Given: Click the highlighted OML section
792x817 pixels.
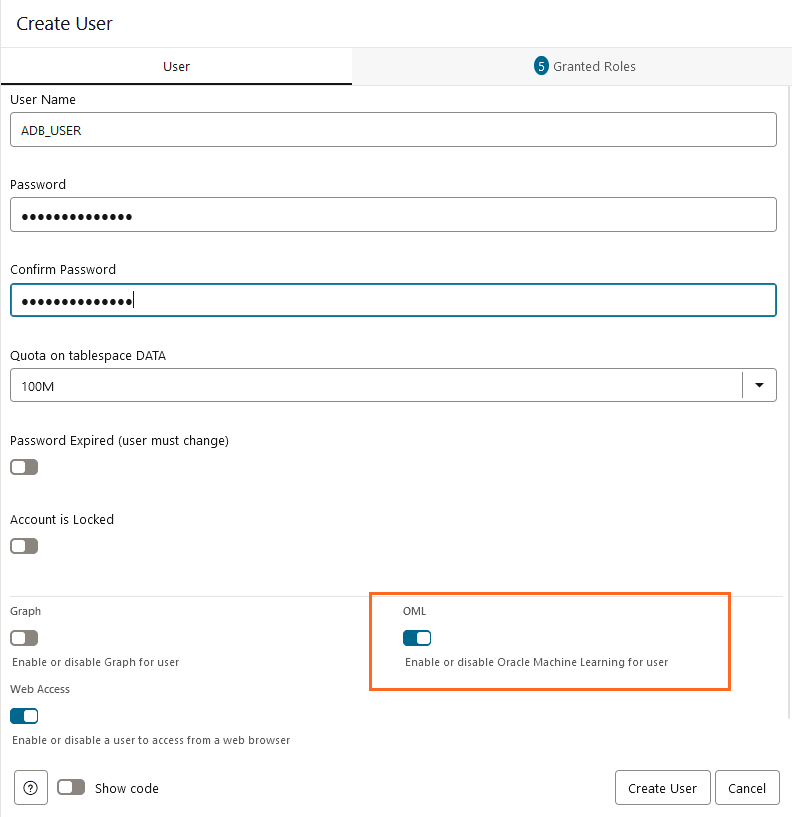Looking at the screenshot, I should point(550,641).
